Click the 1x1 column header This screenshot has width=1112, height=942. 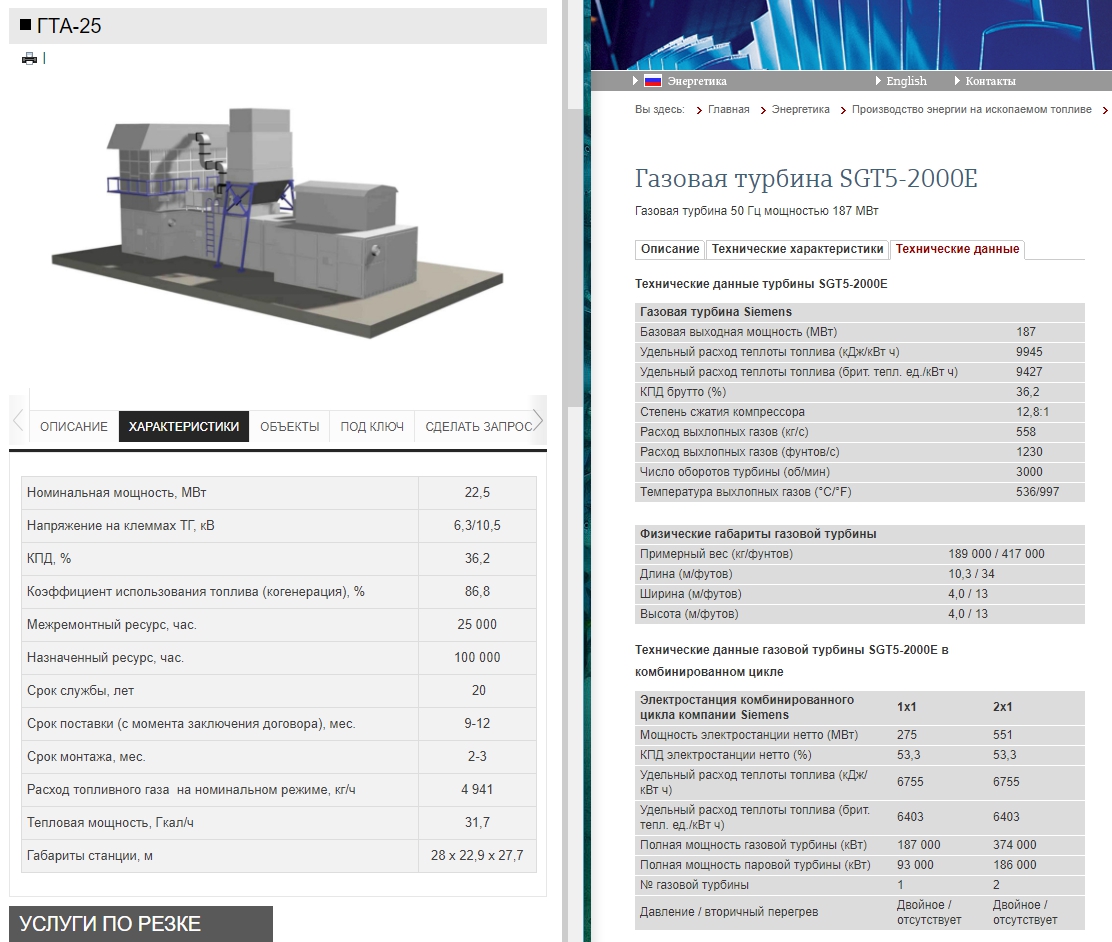pos(906,707)
